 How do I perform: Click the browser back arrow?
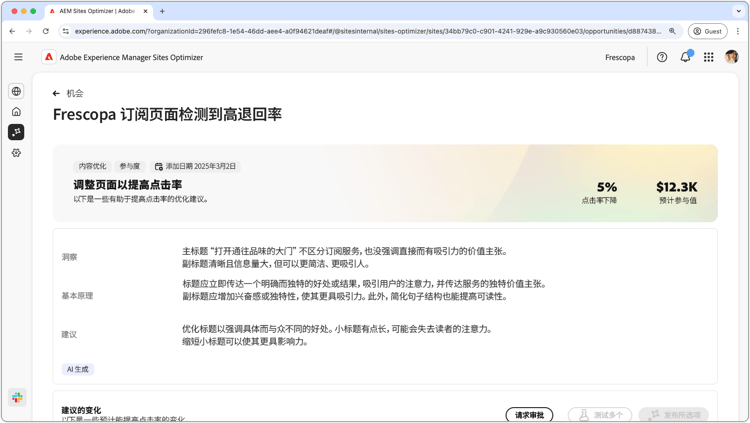click(12, 31)
